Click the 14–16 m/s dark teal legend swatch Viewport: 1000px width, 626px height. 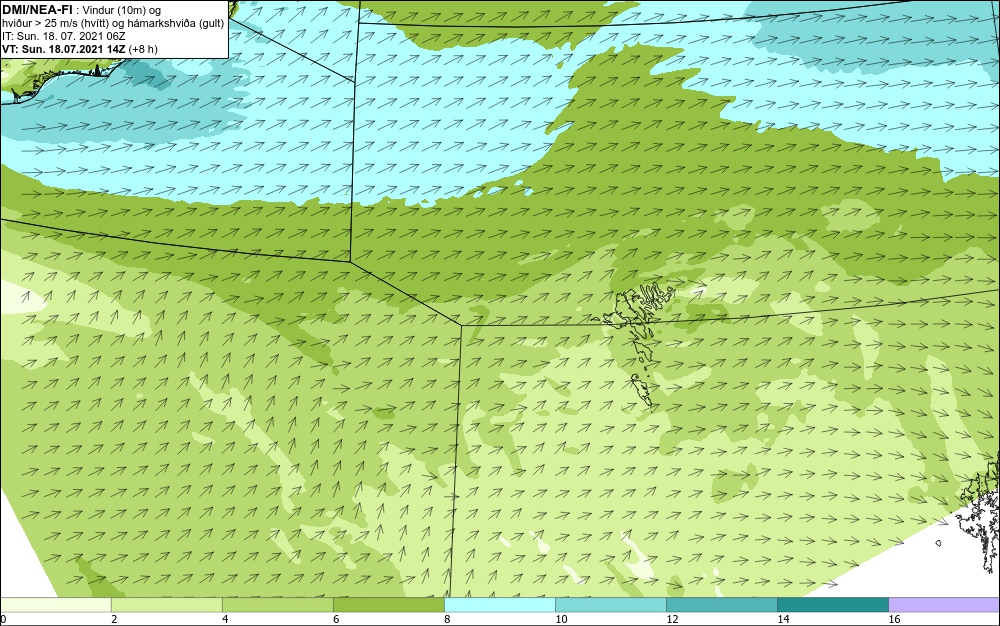point(832,605)
